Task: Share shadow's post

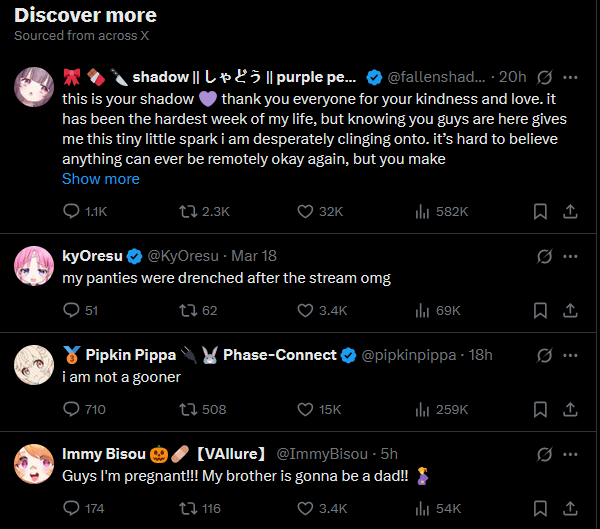Action: 570,212
